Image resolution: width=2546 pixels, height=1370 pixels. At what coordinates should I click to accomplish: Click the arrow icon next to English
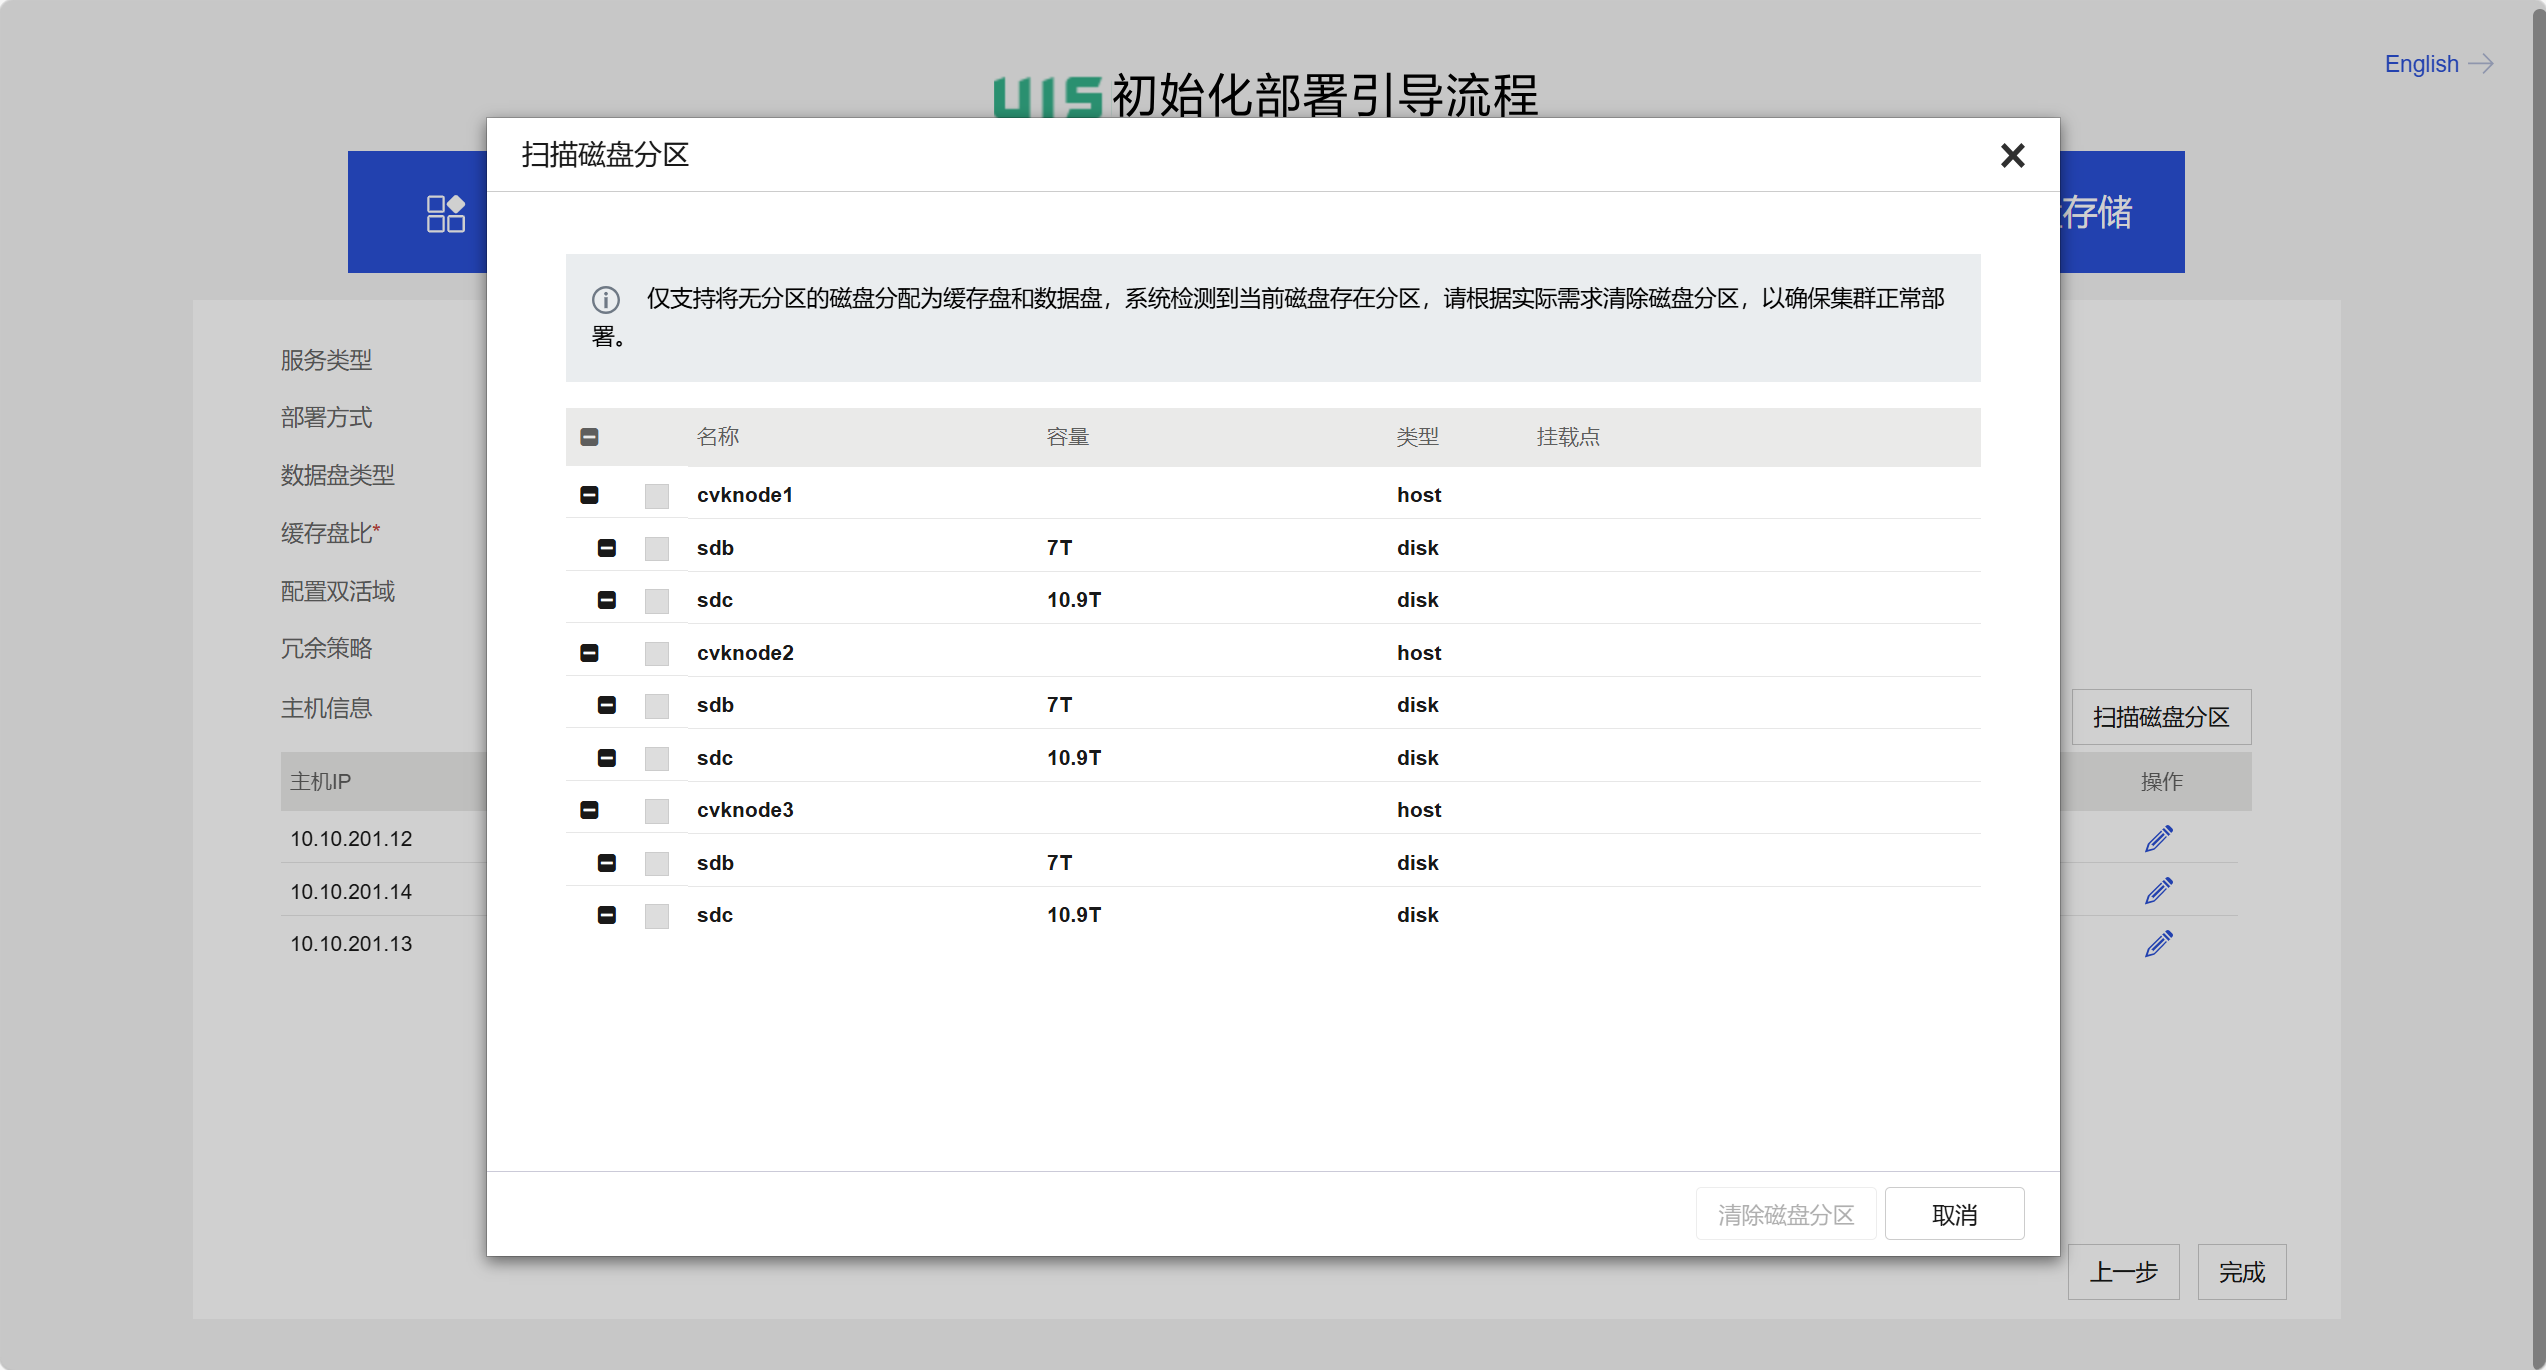(2481, 64)
